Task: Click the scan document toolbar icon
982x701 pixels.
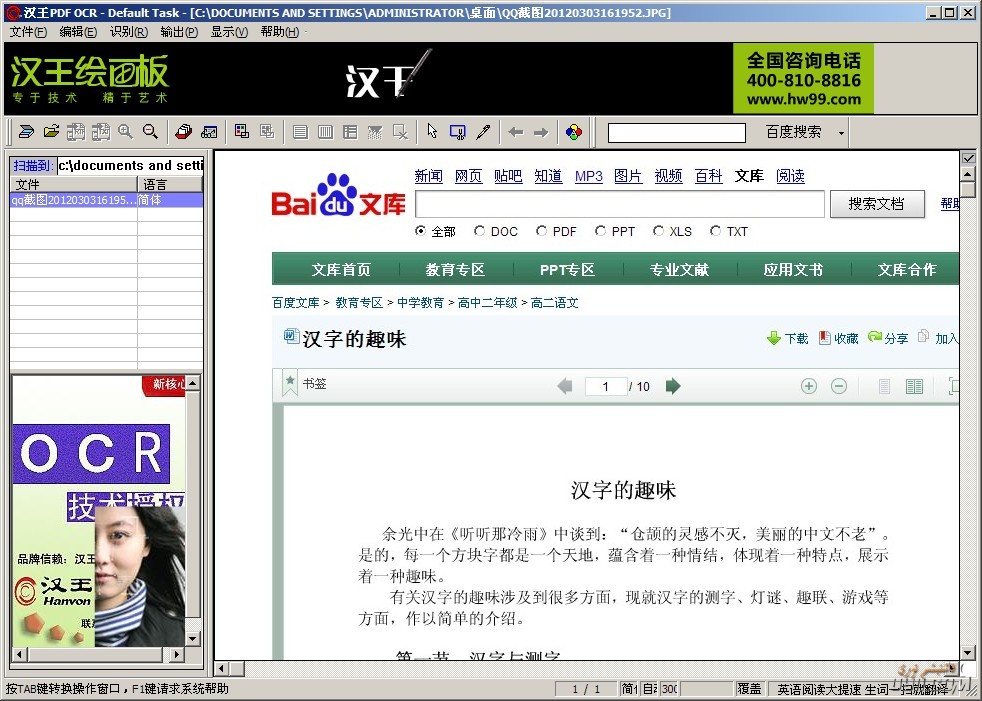Action: click(x=26, y=132)
